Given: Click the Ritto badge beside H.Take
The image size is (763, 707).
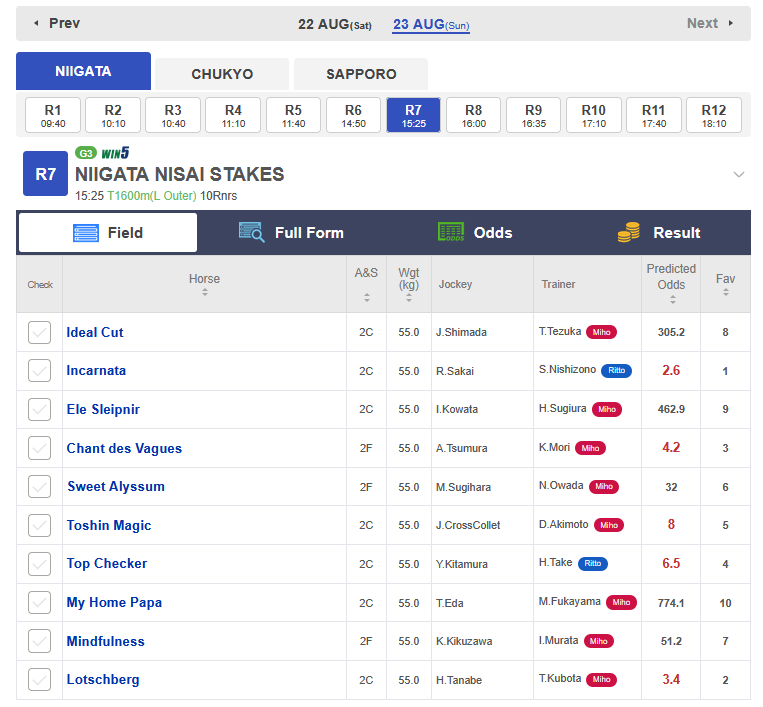Looking at the screenshot, I should click(x=593, y=563).
